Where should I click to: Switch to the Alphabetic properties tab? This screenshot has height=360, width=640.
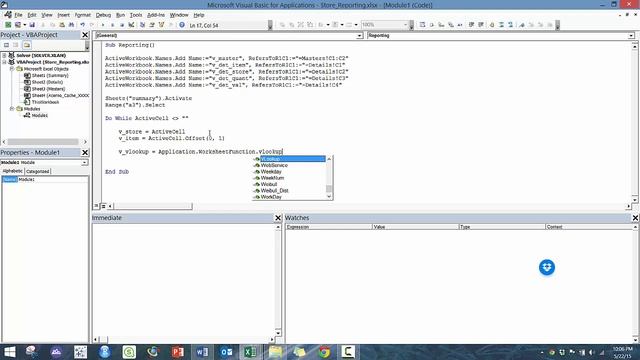(x=13, y=171)
